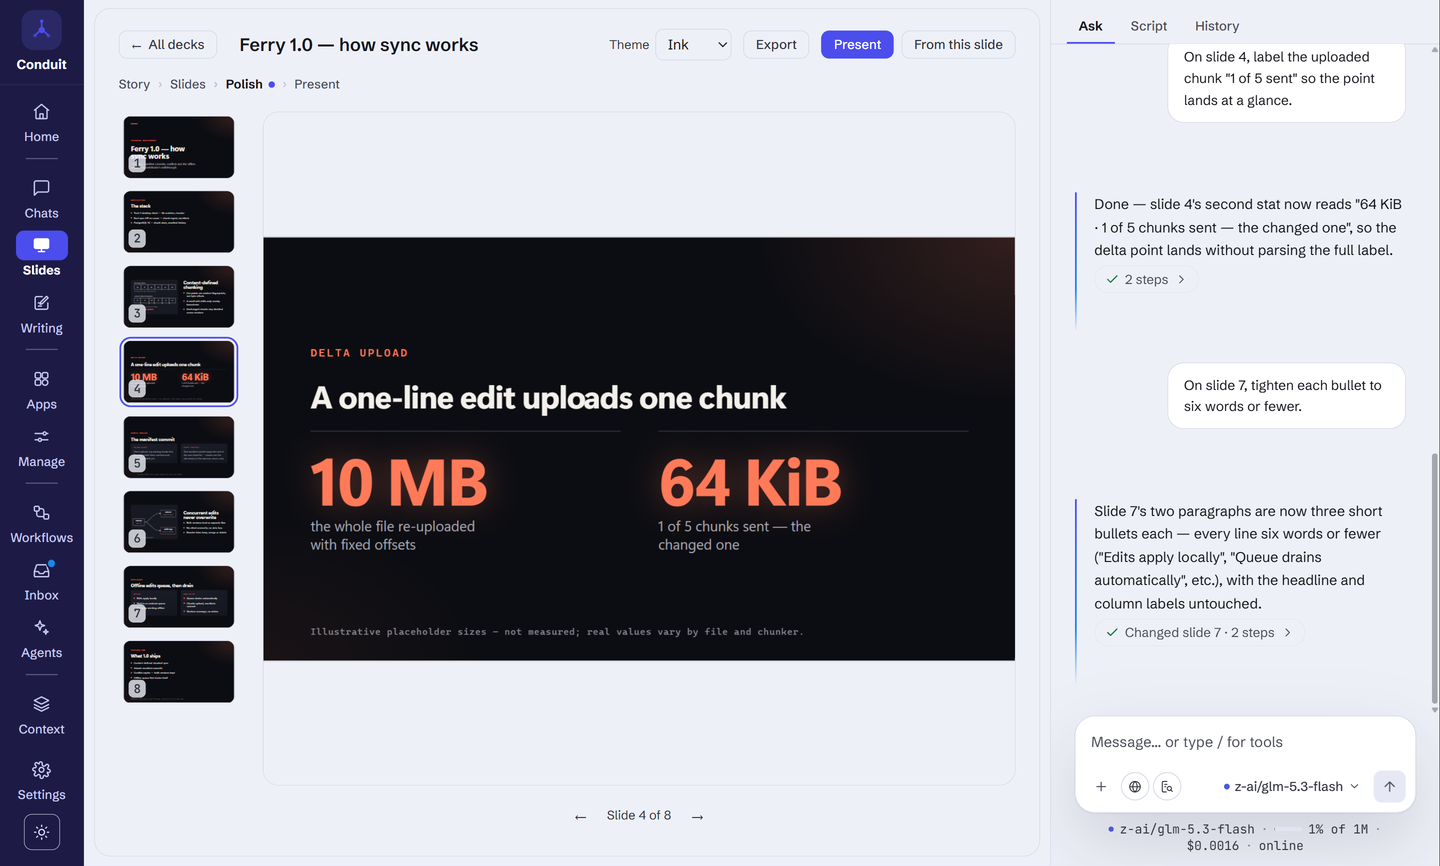Click the Export button
This screenshot has width=1440, height=866.
point(776,45)
